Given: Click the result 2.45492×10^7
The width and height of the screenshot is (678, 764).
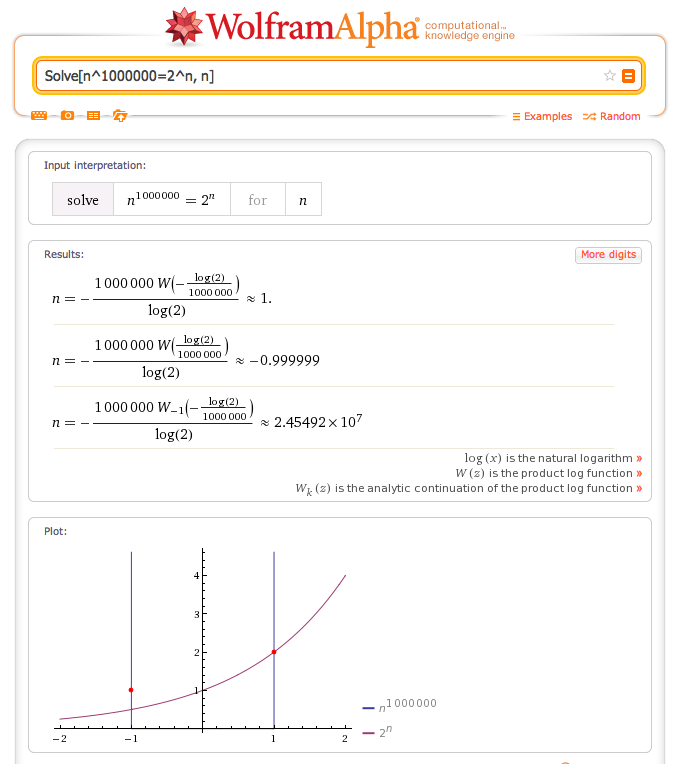Looking at the screenshot, I should click(x=207, y=420).
